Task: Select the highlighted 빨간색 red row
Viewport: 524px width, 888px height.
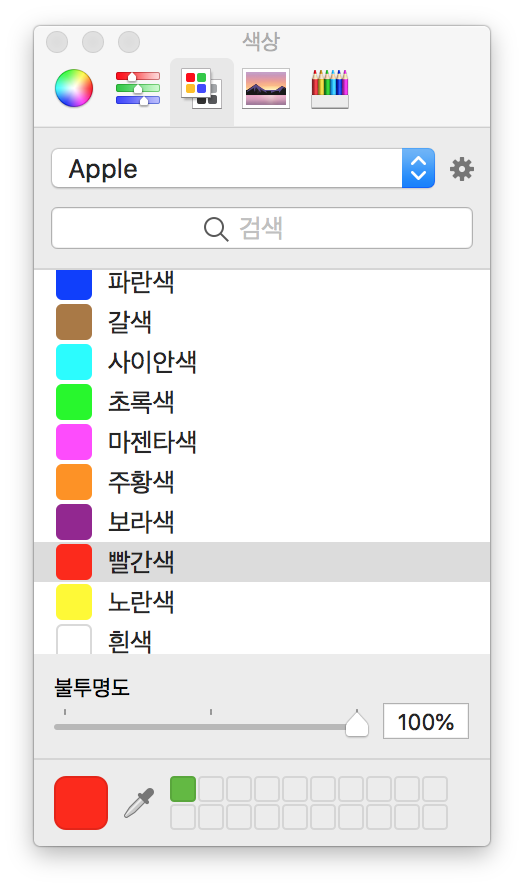Action: (262, 562)
